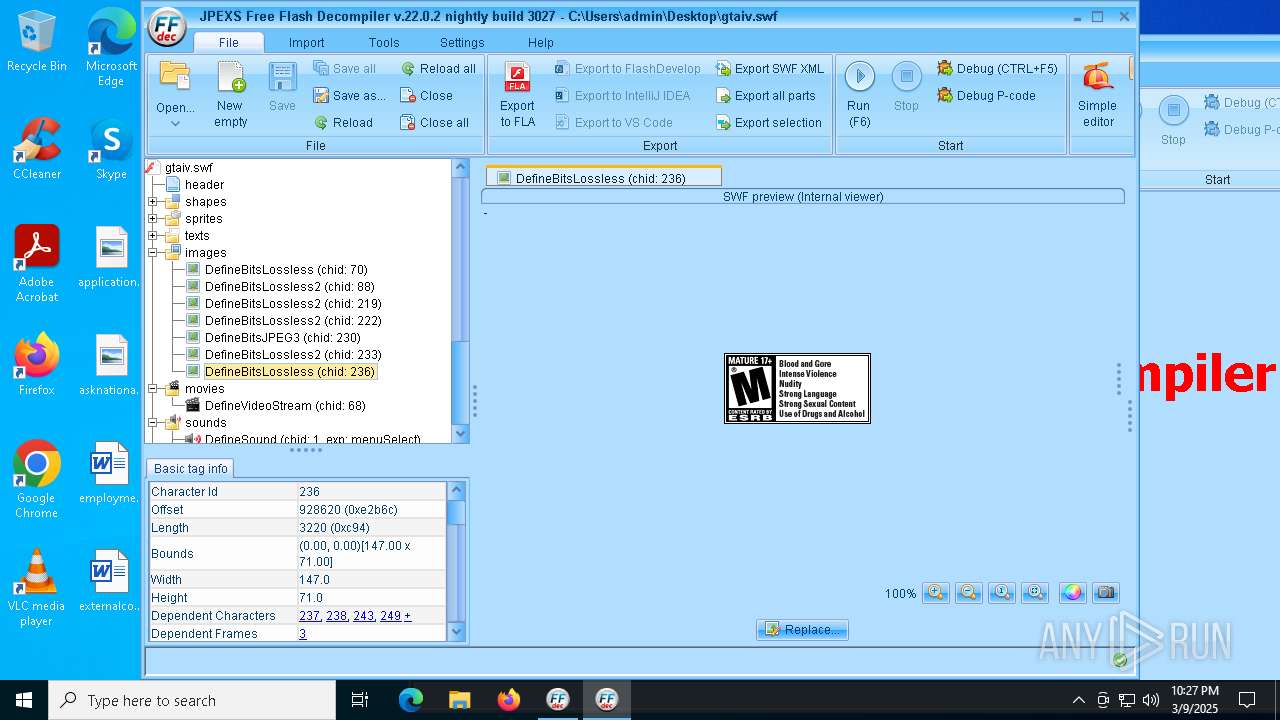Click Export SWF XML
Viewport: 1280px width, 720px height.
point(769,69)
